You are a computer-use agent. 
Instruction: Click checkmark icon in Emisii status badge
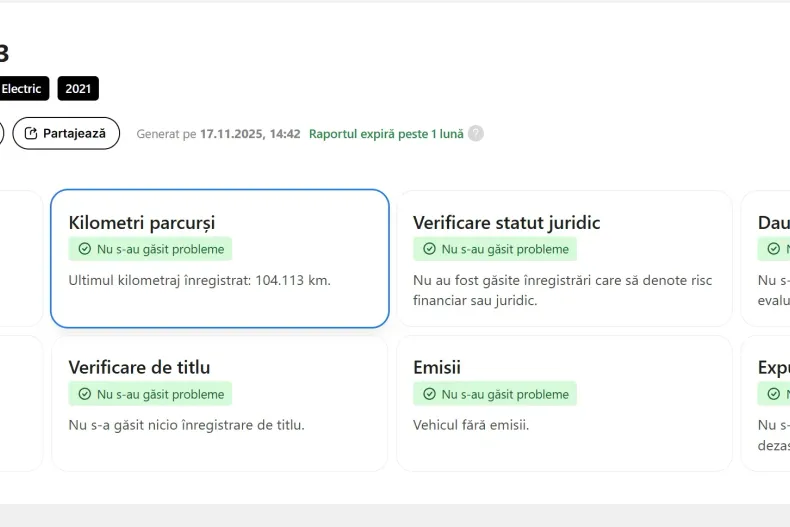[x=429, y=394]
